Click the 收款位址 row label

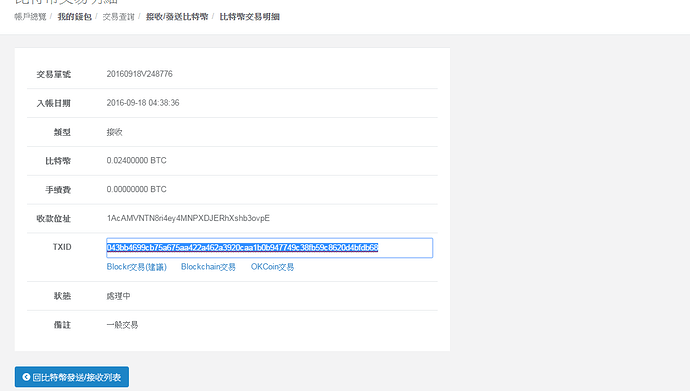(54, 219)
